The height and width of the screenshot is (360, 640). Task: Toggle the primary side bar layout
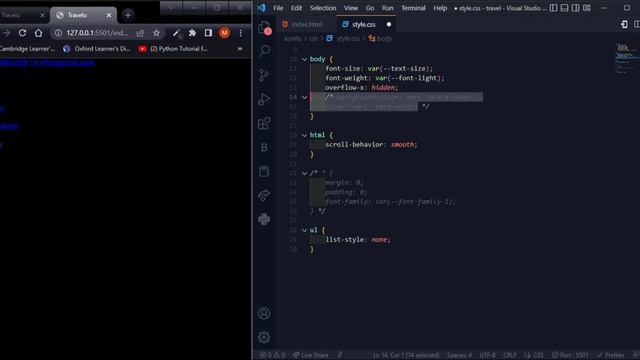553,8
